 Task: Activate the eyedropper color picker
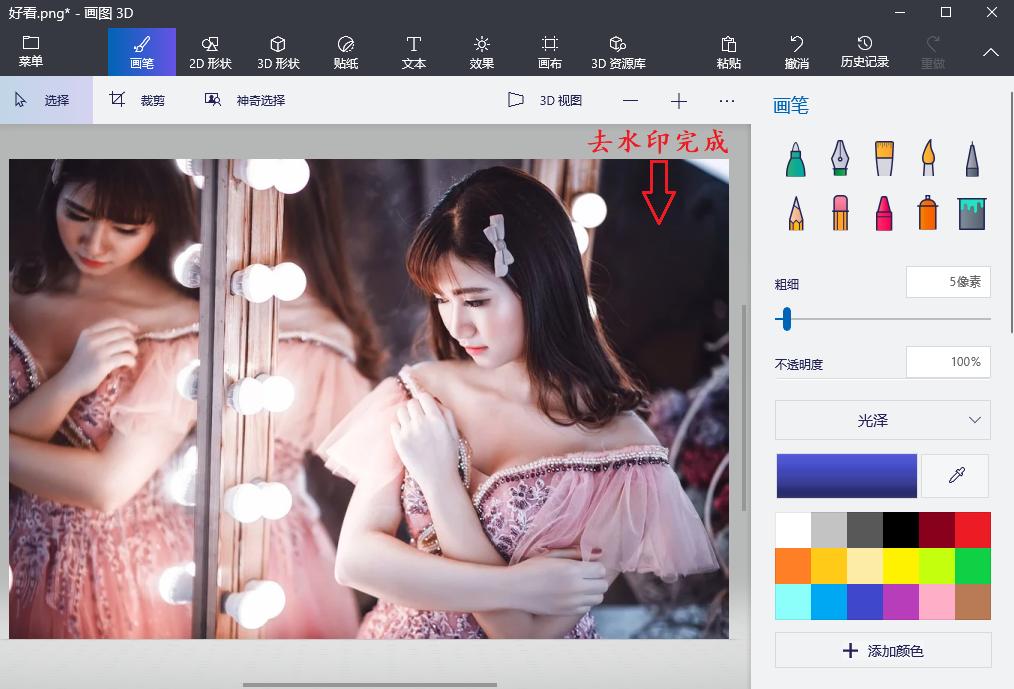click(955, 475)
